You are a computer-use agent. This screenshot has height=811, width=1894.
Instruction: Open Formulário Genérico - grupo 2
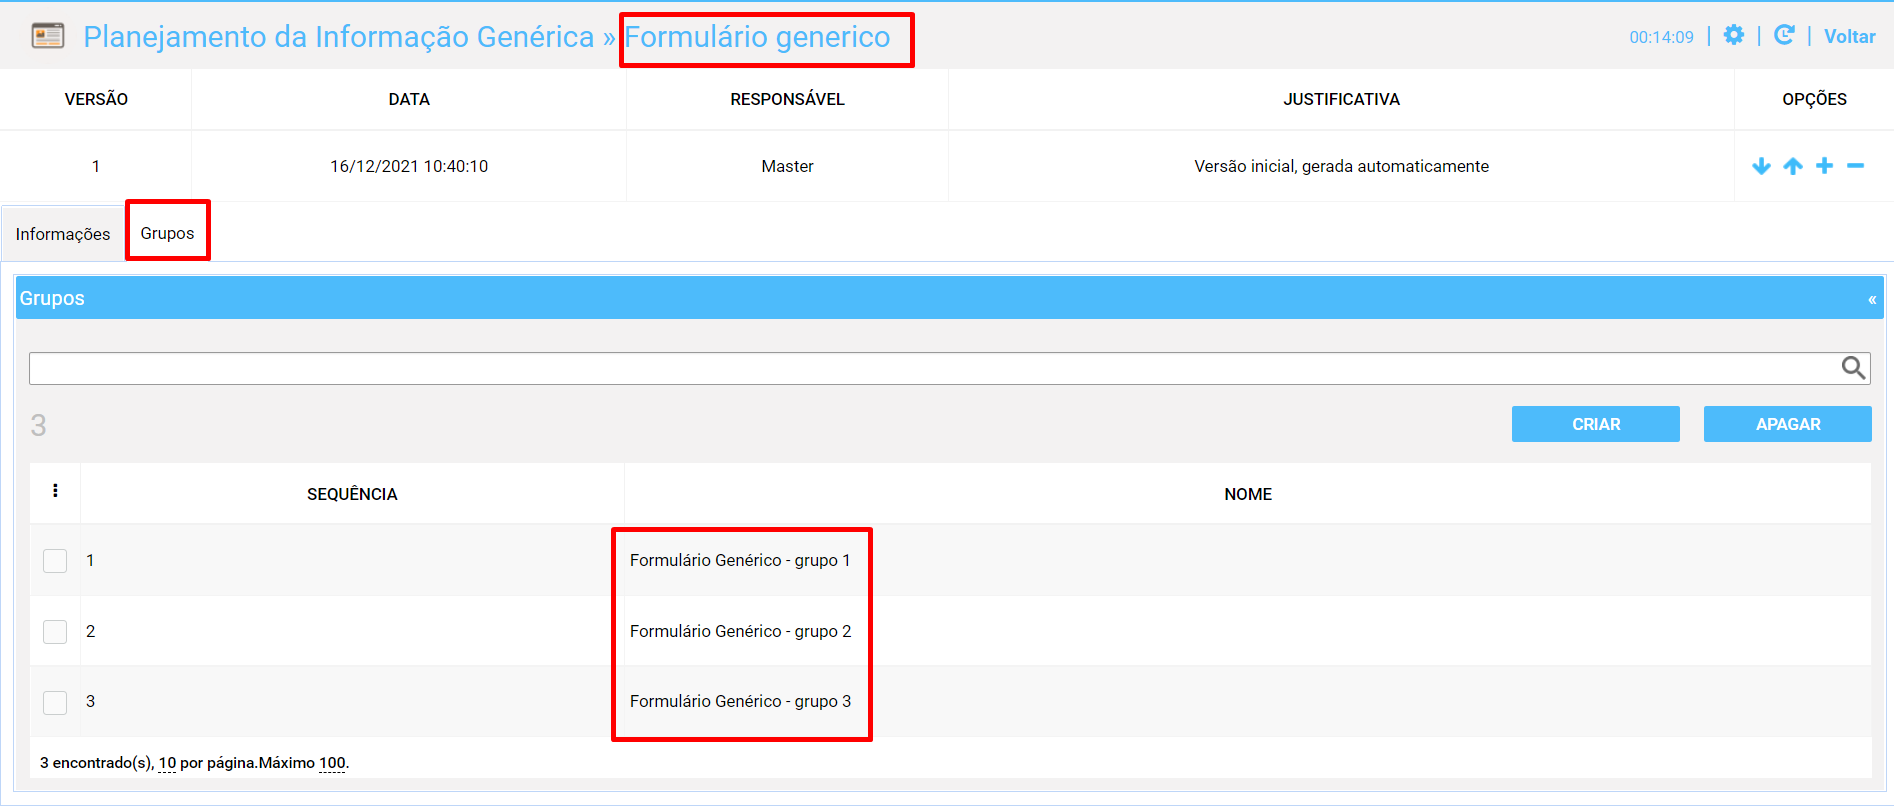coord(740,631)
